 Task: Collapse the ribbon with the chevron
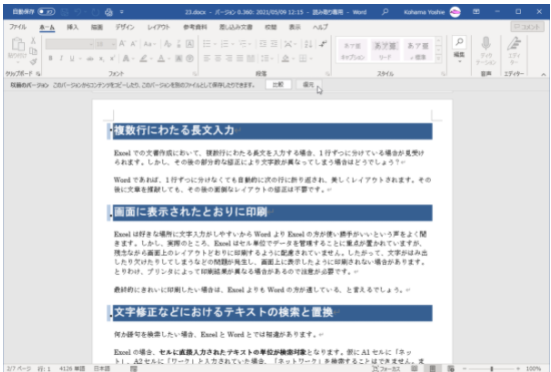coord(544,74)
